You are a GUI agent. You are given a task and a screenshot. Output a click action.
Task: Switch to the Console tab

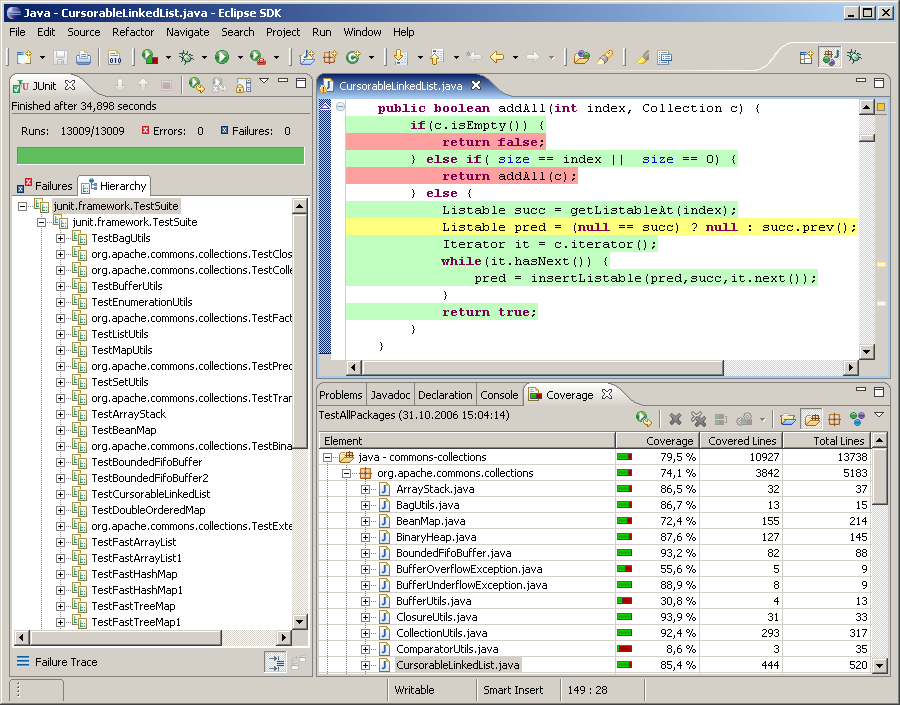[x=499, y=394]
